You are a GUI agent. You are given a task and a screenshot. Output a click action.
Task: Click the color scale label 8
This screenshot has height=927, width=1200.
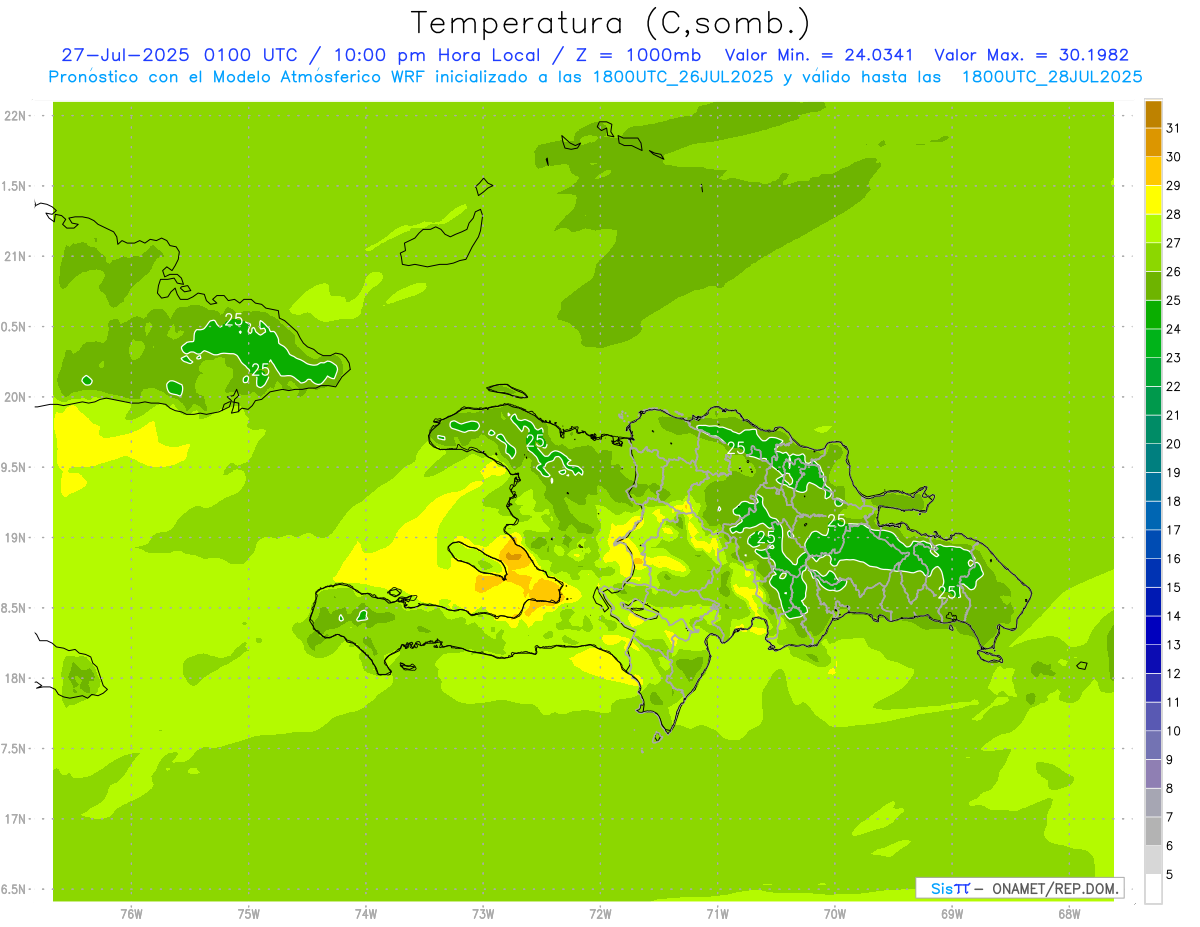click(1170, 788)
